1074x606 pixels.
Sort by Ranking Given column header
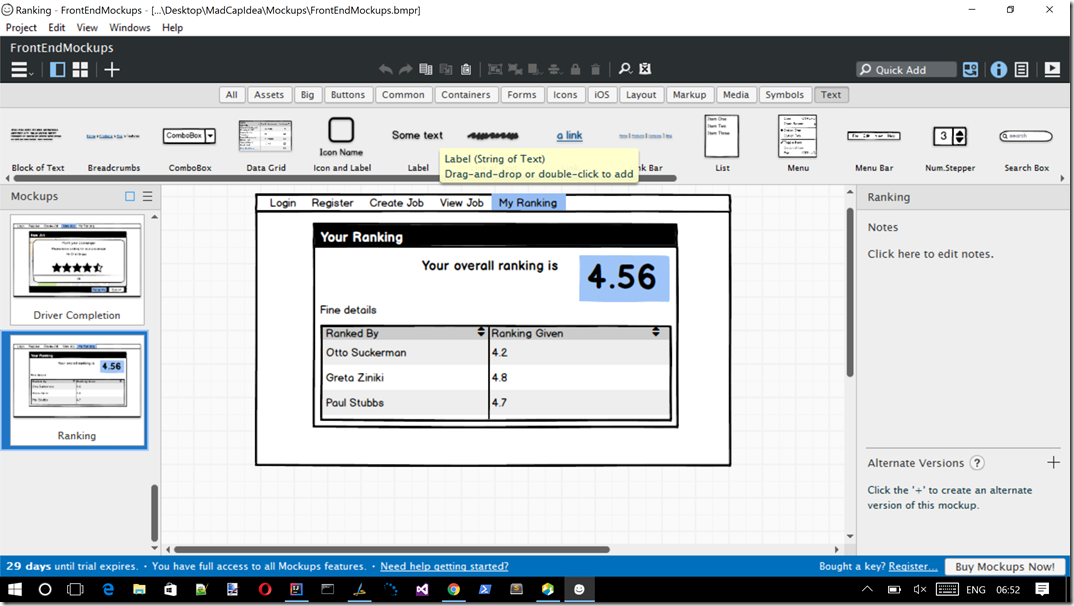(x=579, y=333)
